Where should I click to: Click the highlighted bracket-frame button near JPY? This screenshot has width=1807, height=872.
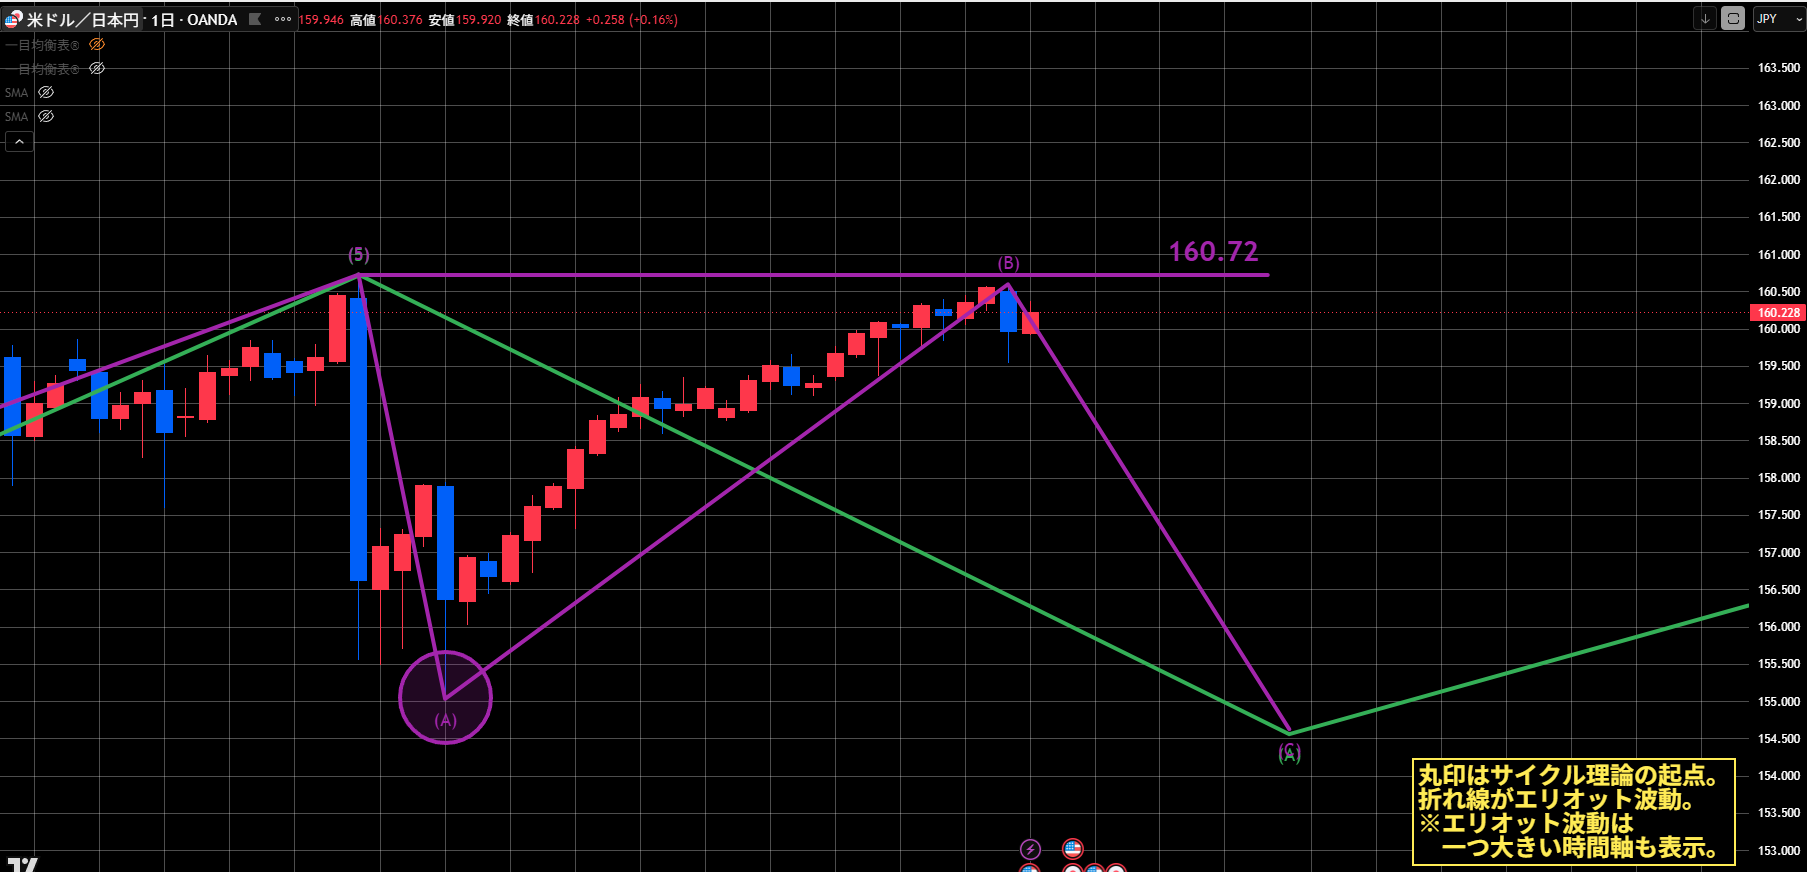click(x=1733, y=19)
